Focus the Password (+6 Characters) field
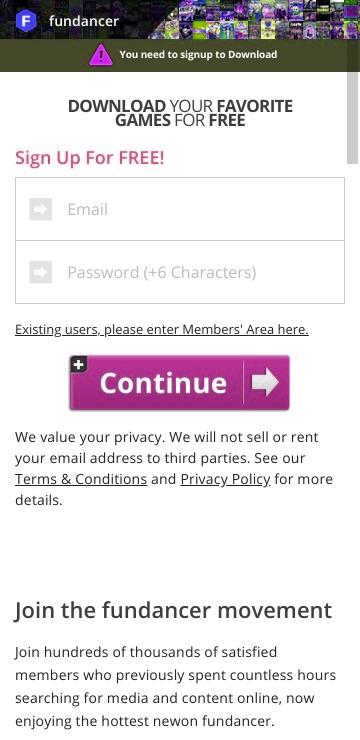The height and width of the screenshot is (740, 360). click(180, 272)
